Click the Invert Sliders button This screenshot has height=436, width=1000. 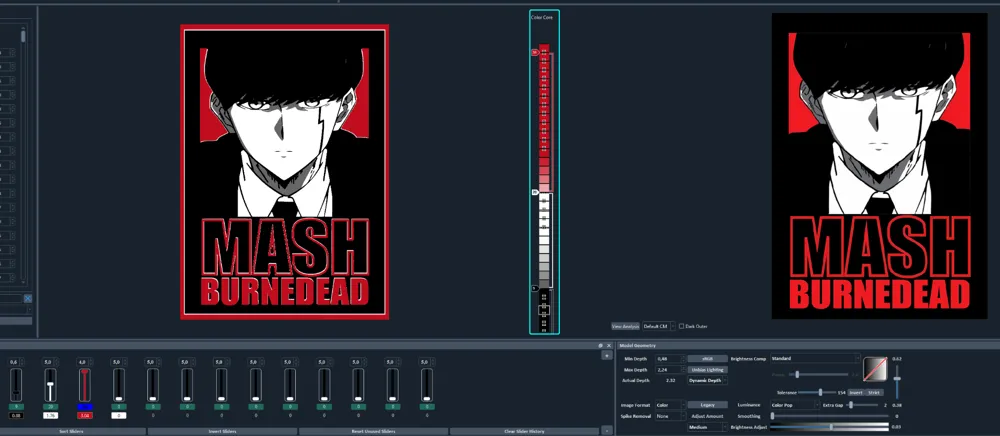223,432
